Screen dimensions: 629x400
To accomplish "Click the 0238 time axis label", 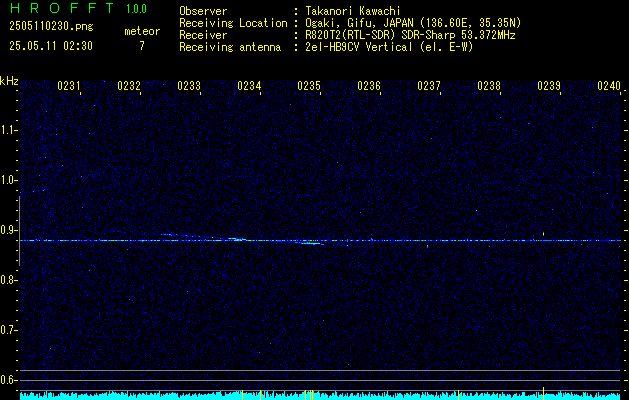I will 489,86.
